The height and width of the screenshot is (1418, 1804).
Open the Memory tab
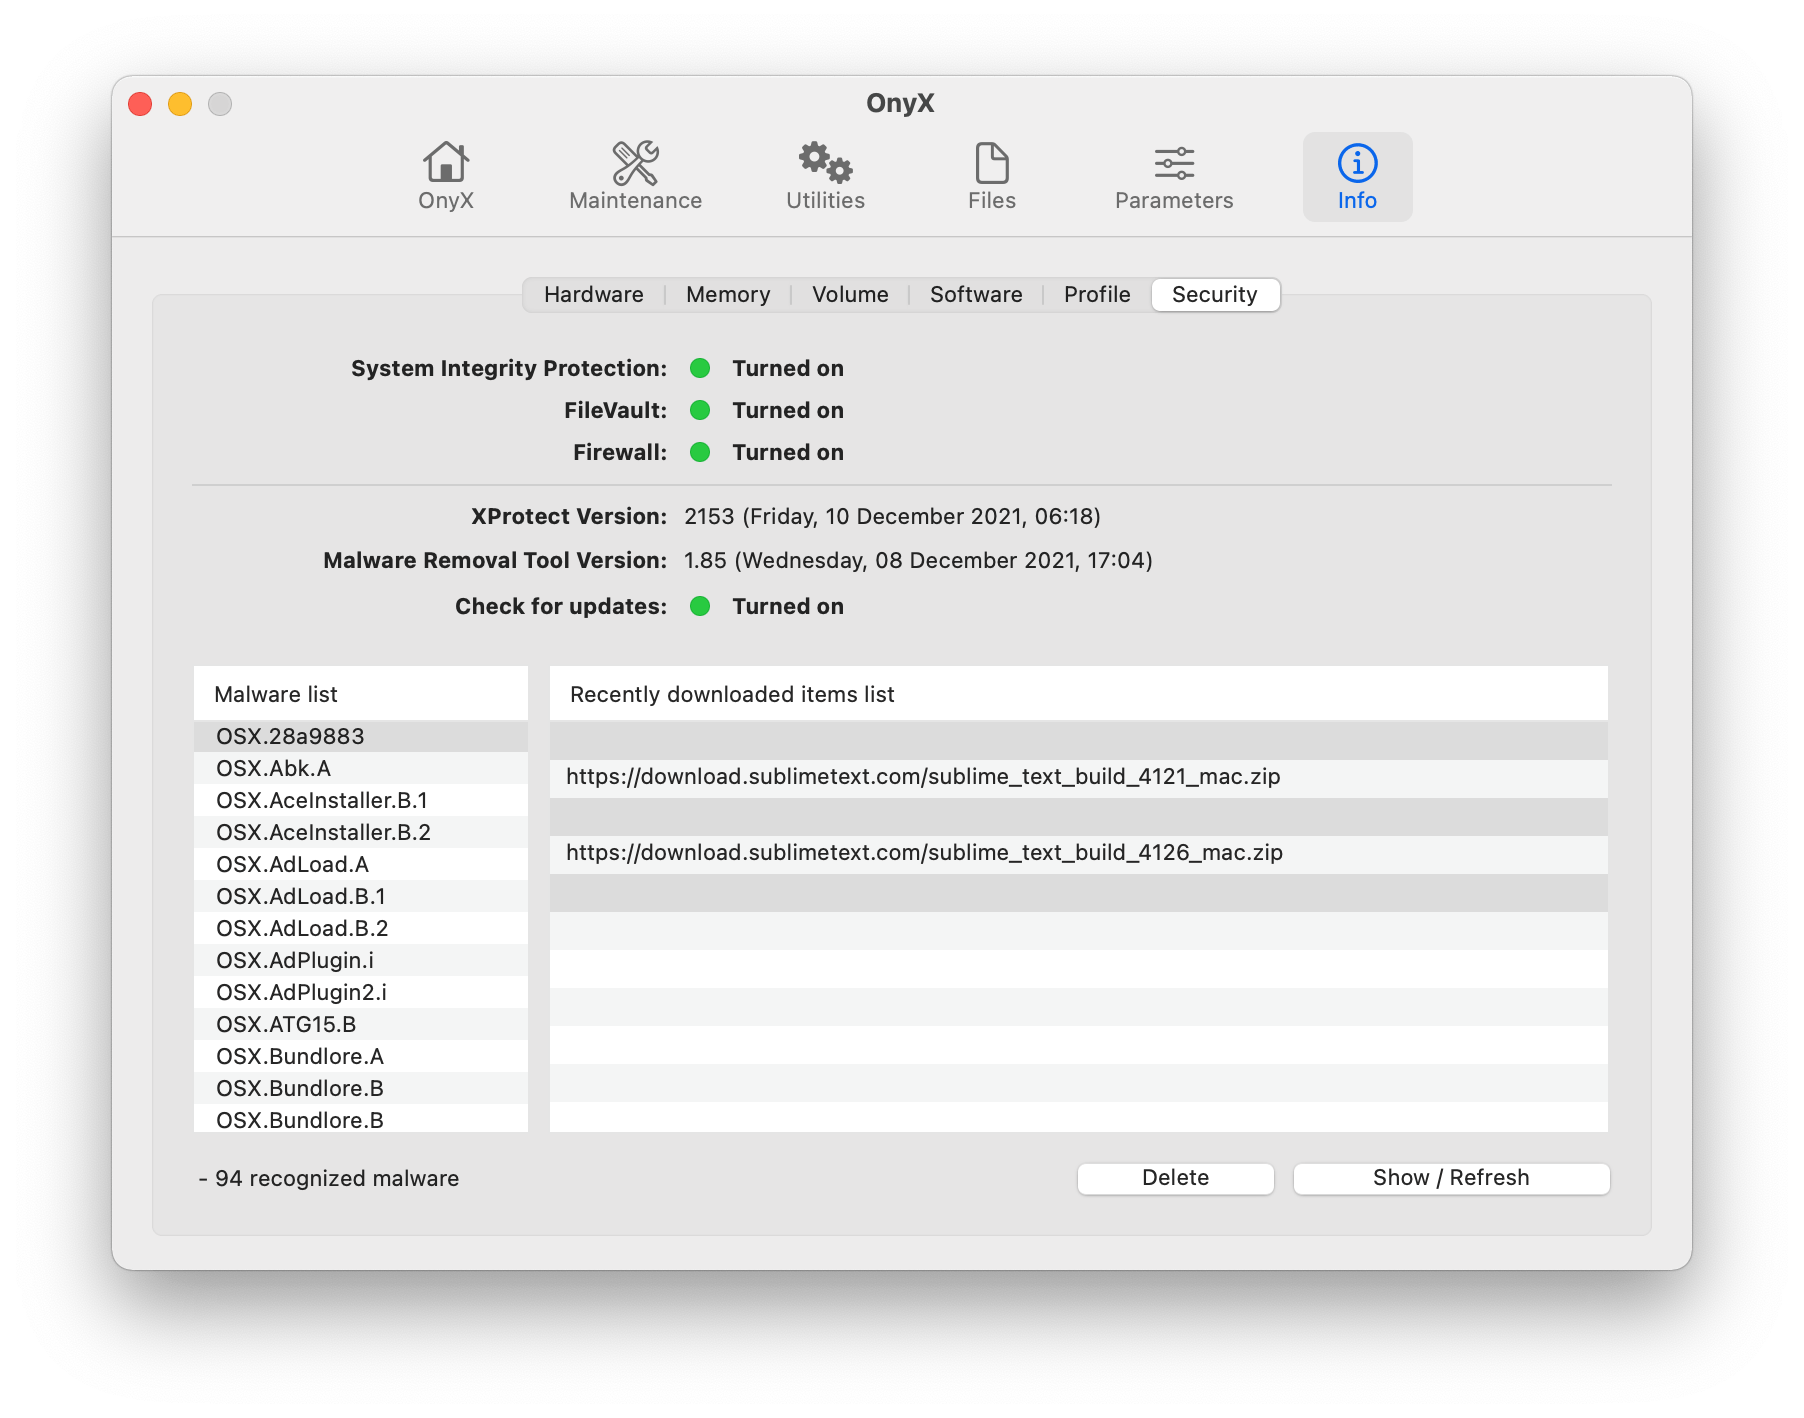[727, 294]
